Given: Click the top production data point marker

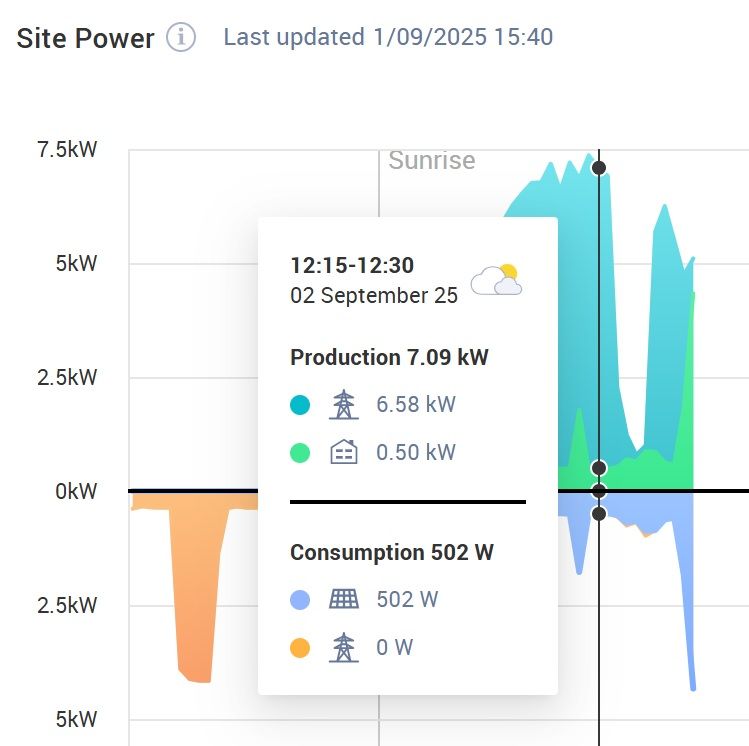Looking at the screenshot, I should tap(599, 168).
